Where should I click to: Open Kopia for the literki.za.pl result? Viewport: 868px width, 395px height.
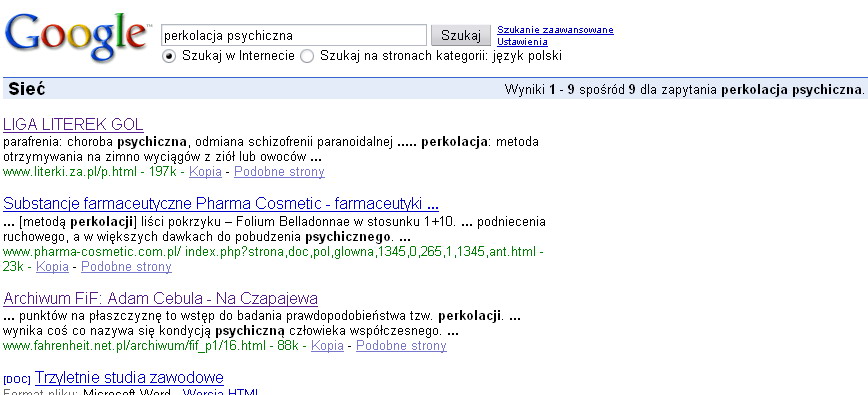pyautogui.click(x=205, y=171)
